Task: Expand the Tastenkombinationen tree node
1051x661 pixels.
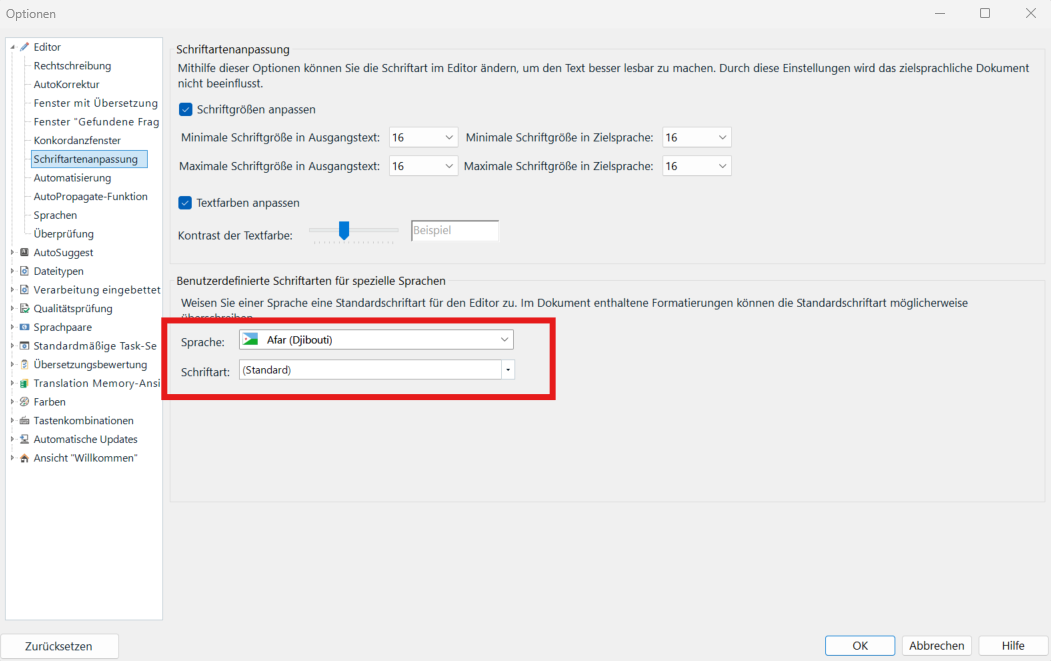Action: [12, 420]
